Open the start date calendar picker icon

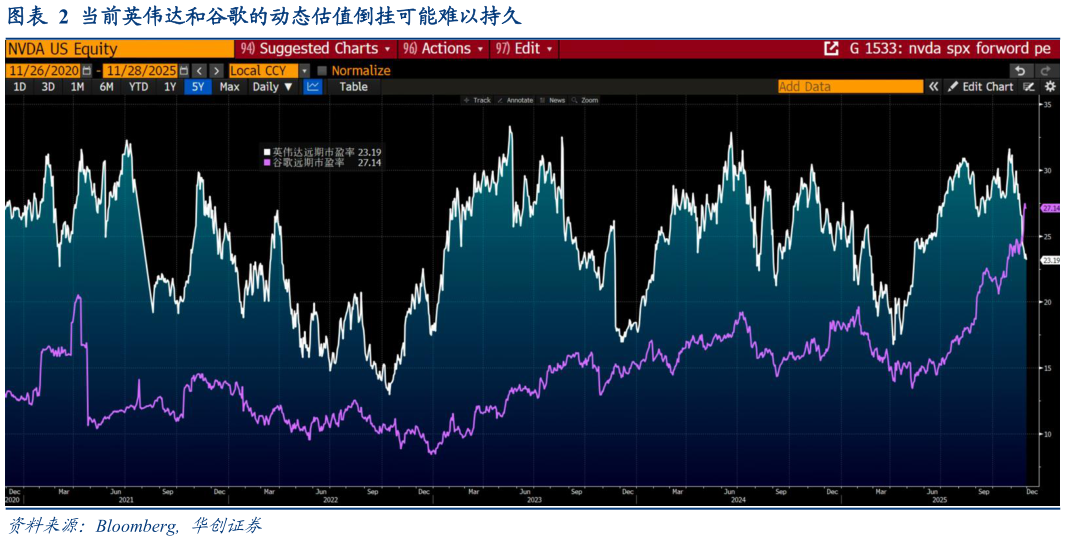(87, 71)
